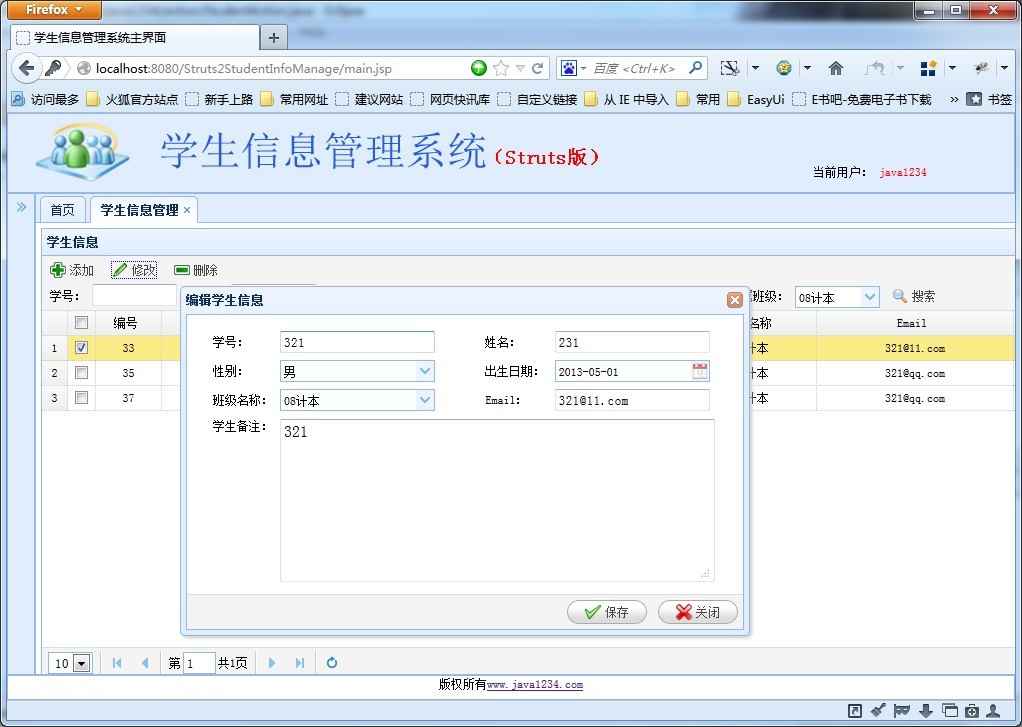Close the 编辑学生信息 dialog with X
This screenshot has width=1022, height=727.
(x=735, y=299)
